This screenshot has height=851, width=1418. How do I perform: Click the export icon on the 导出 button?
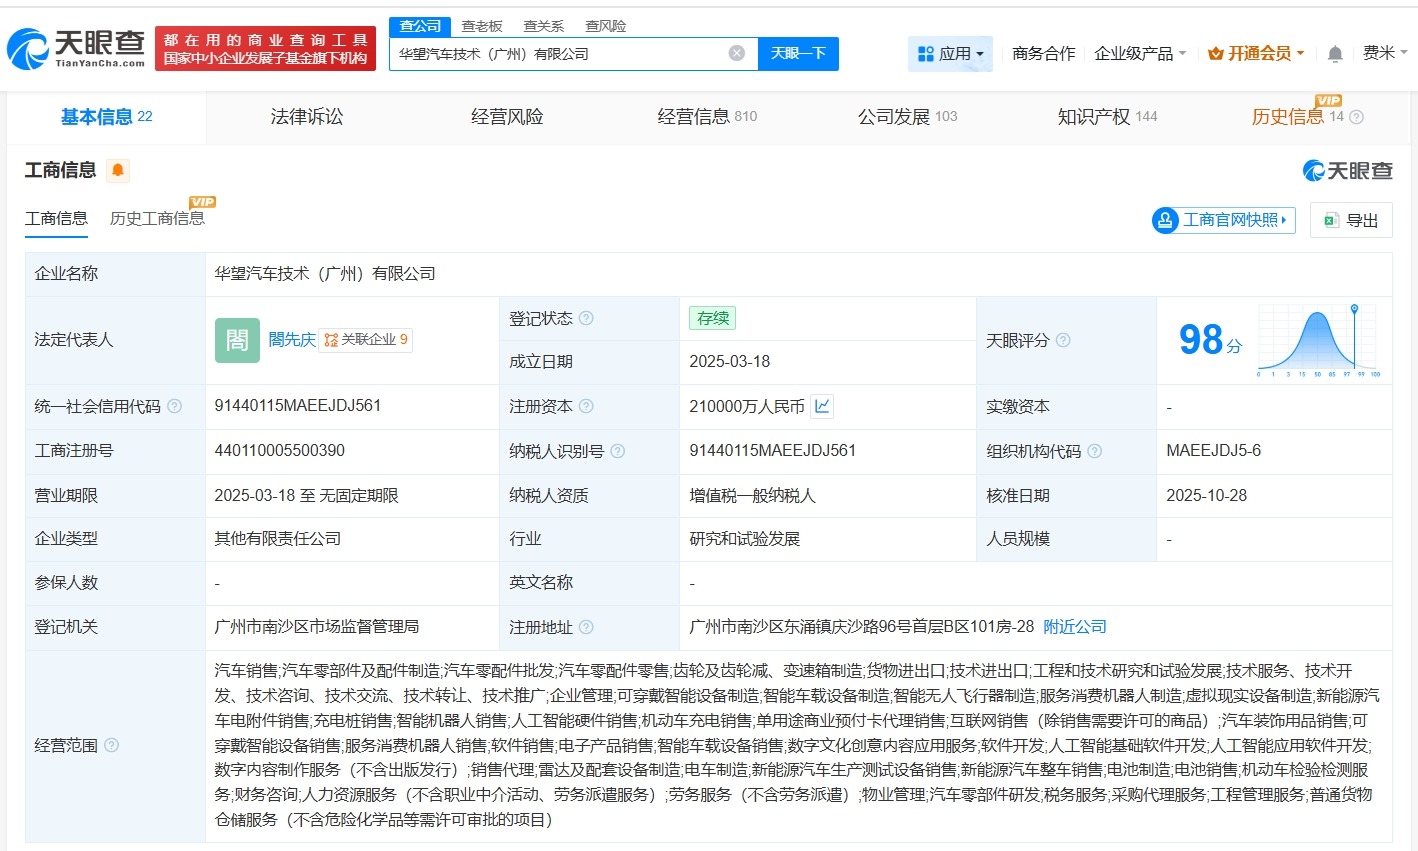click(1331, 219)
